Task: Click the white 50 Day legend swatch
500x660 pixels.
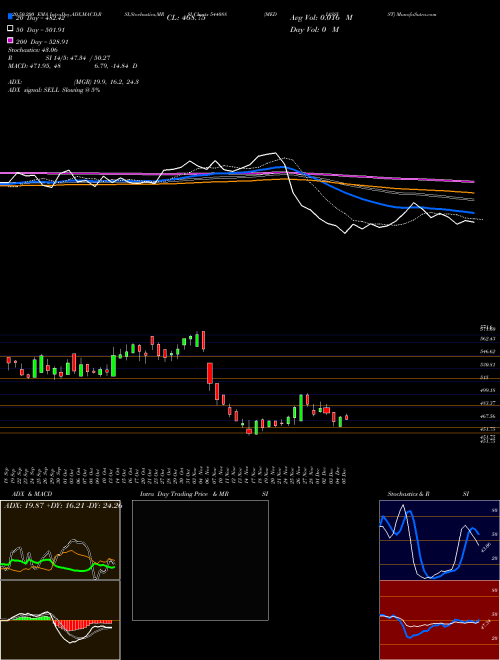Action: coord(10,29)
